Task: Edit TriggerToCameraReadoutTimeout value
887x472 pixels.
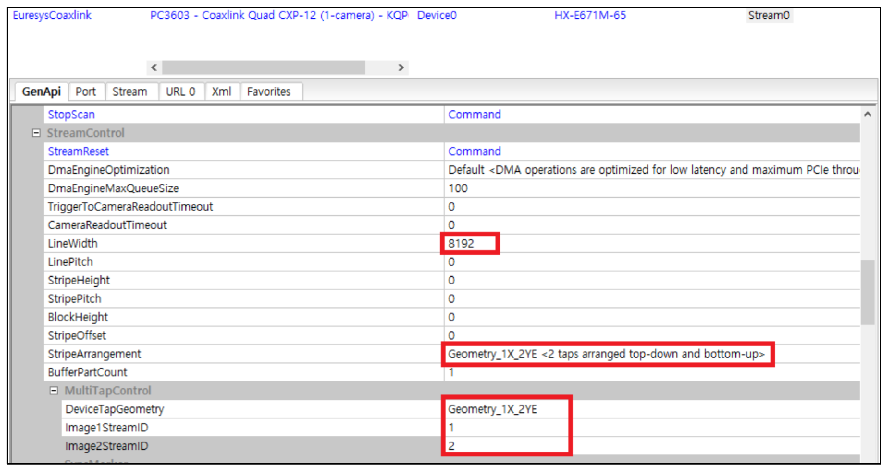Action: (x=652, y=207)
